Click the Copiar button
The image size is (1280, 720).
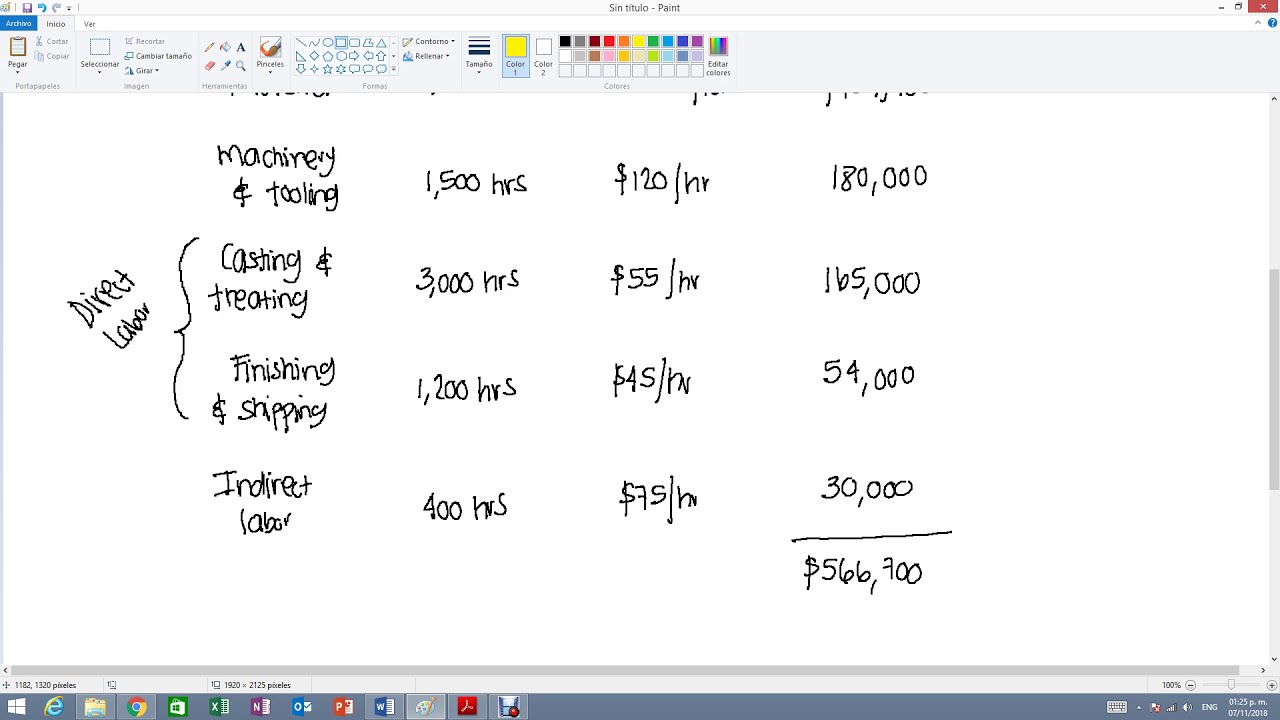coord(52,56)
